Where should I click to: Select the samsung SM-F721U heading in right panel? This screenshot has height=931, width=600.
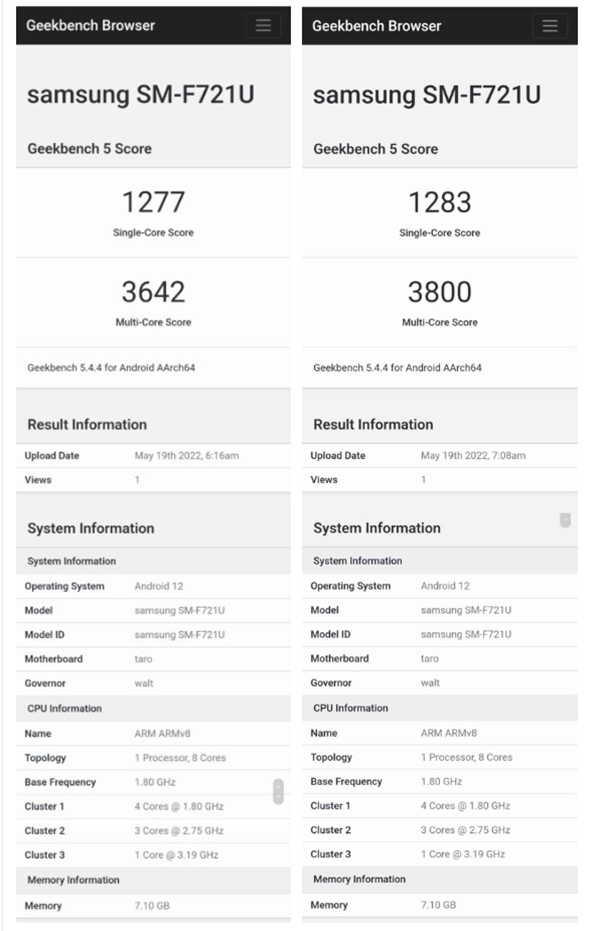pos(427,95)
